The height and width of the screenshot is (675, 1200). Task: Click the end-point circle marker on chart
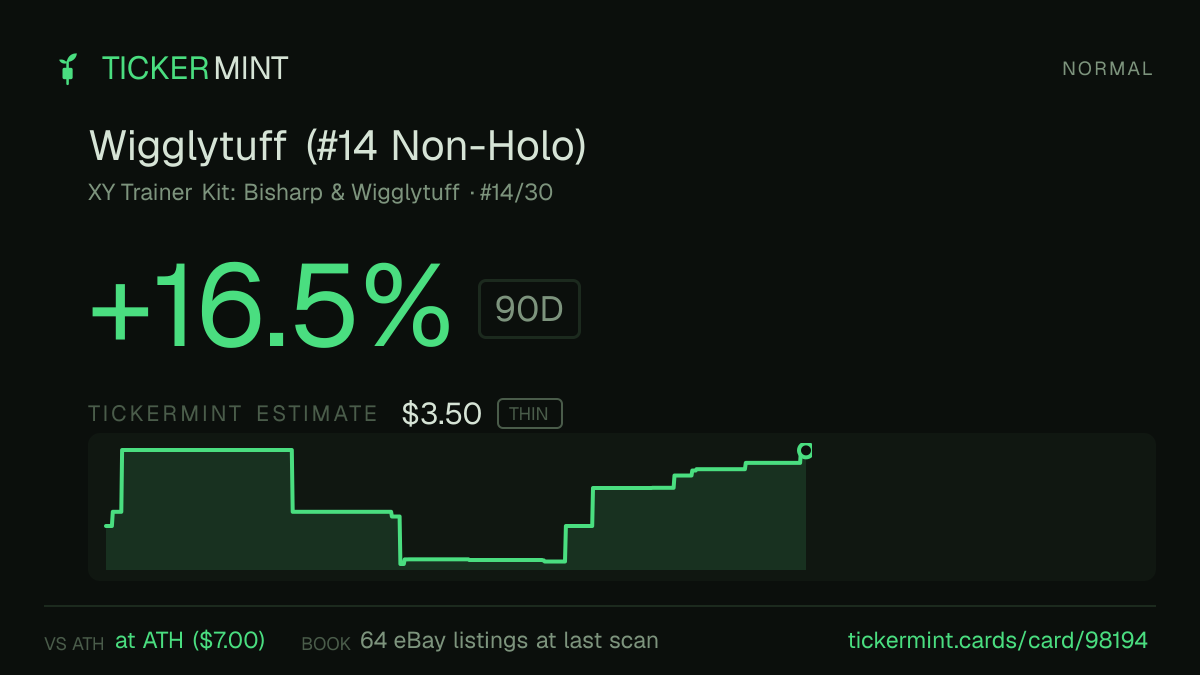pos(804,451)
